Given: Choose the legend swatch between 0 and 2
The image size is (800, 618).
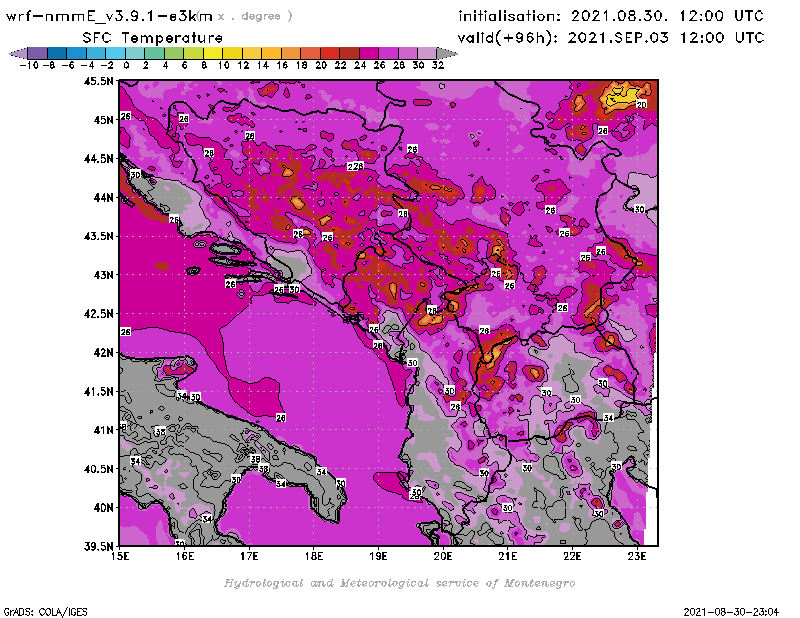Looking at the screenshot, I should (x=134, y=53).
